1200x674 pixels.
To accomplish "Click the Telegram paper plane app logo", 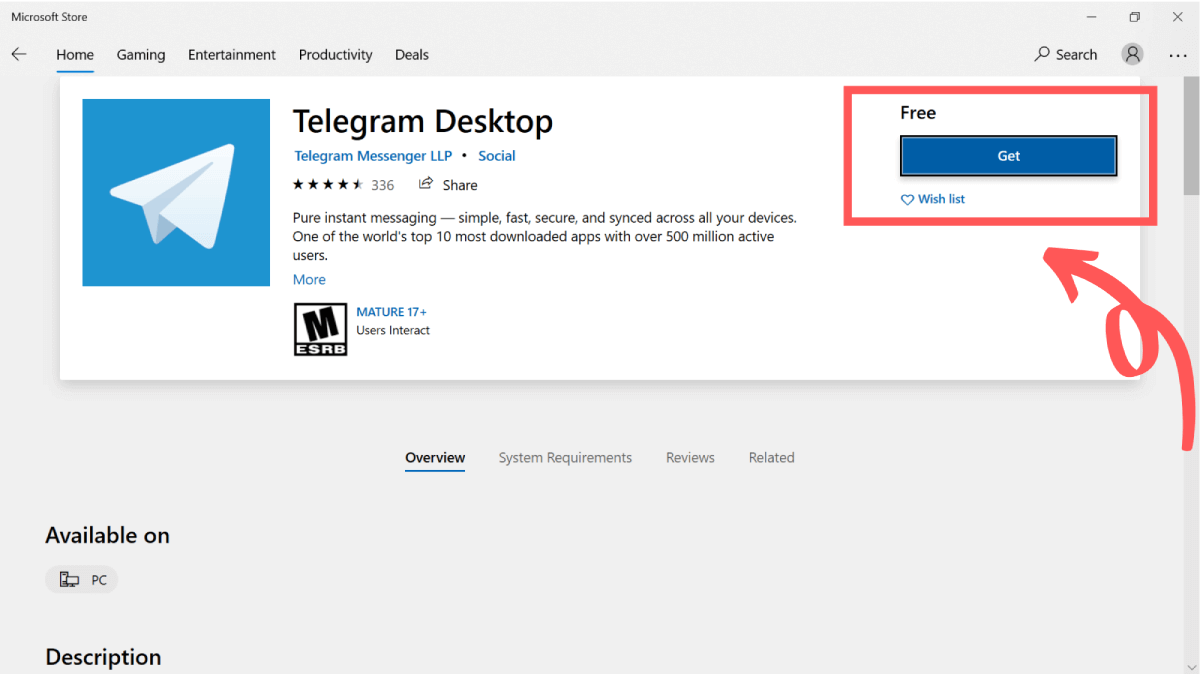I will (x=176, y=192).
